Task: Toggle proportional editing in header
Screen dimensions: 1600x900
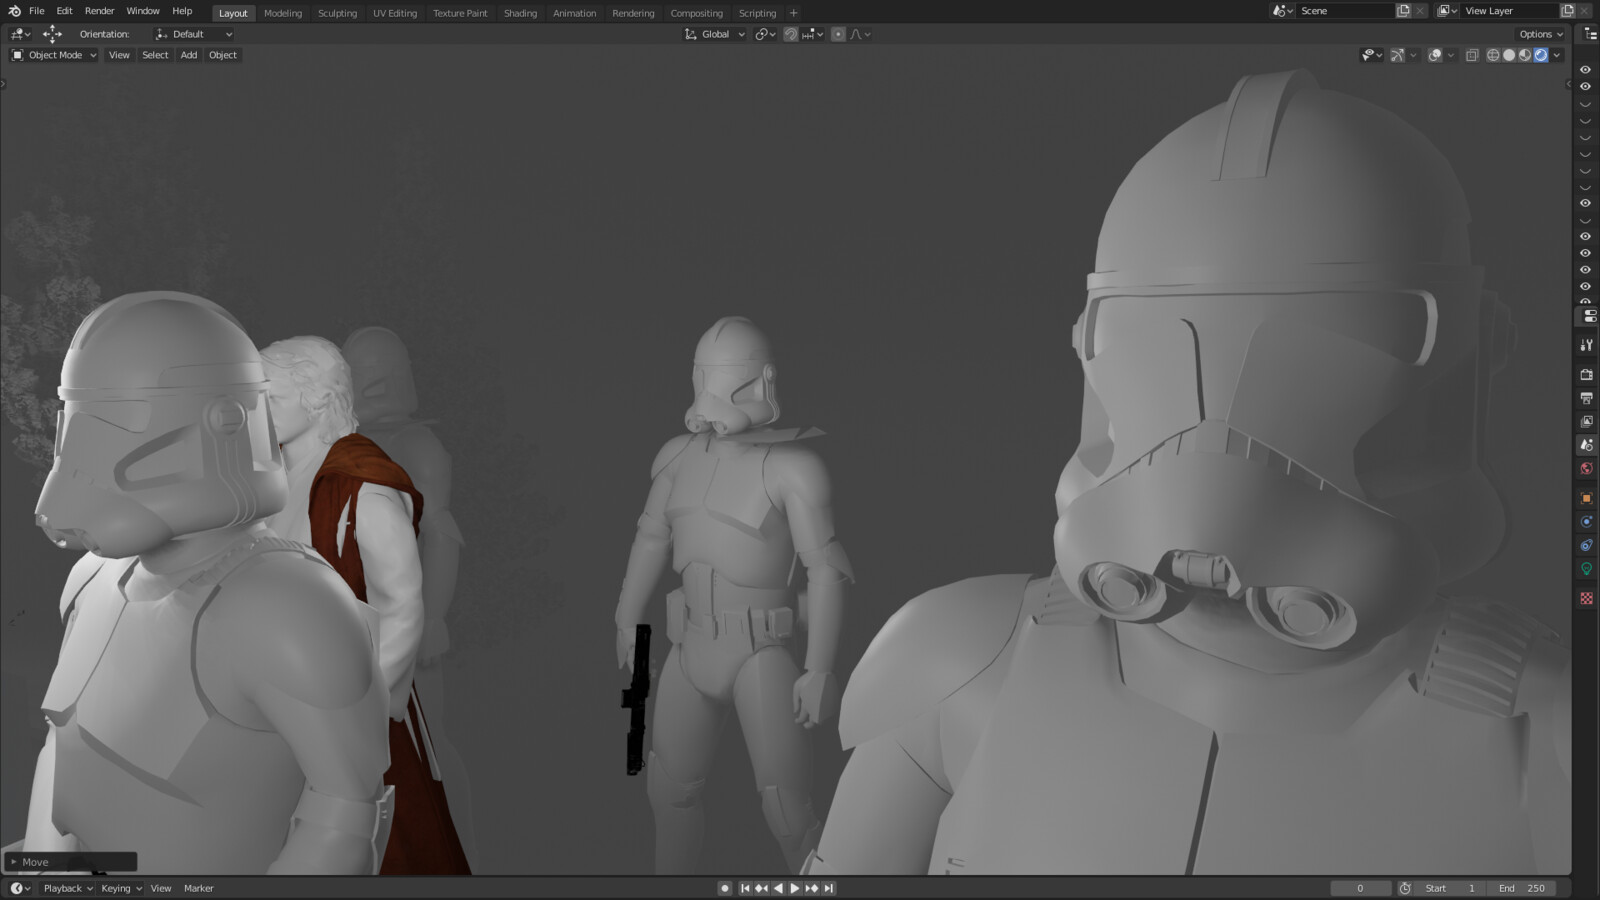Action: click(x=838, y=34)
